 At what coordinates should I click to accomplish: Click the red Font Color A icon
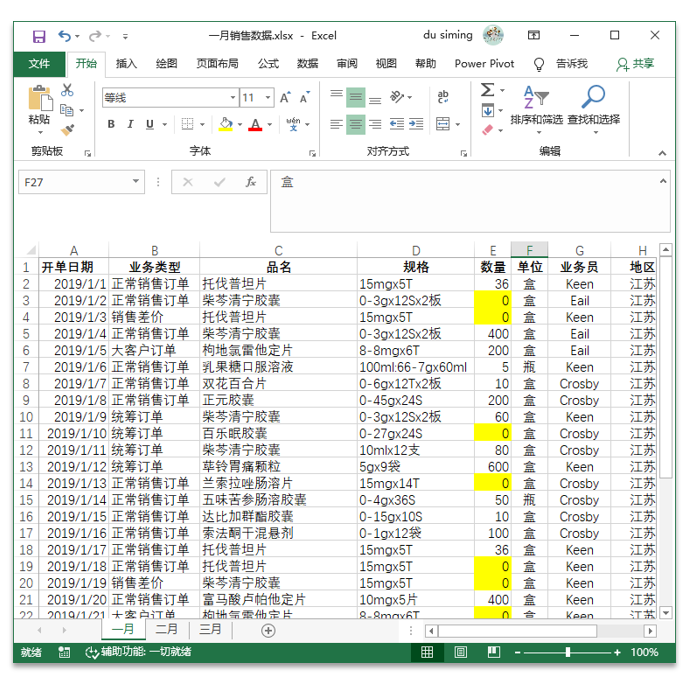click(255, 125)
